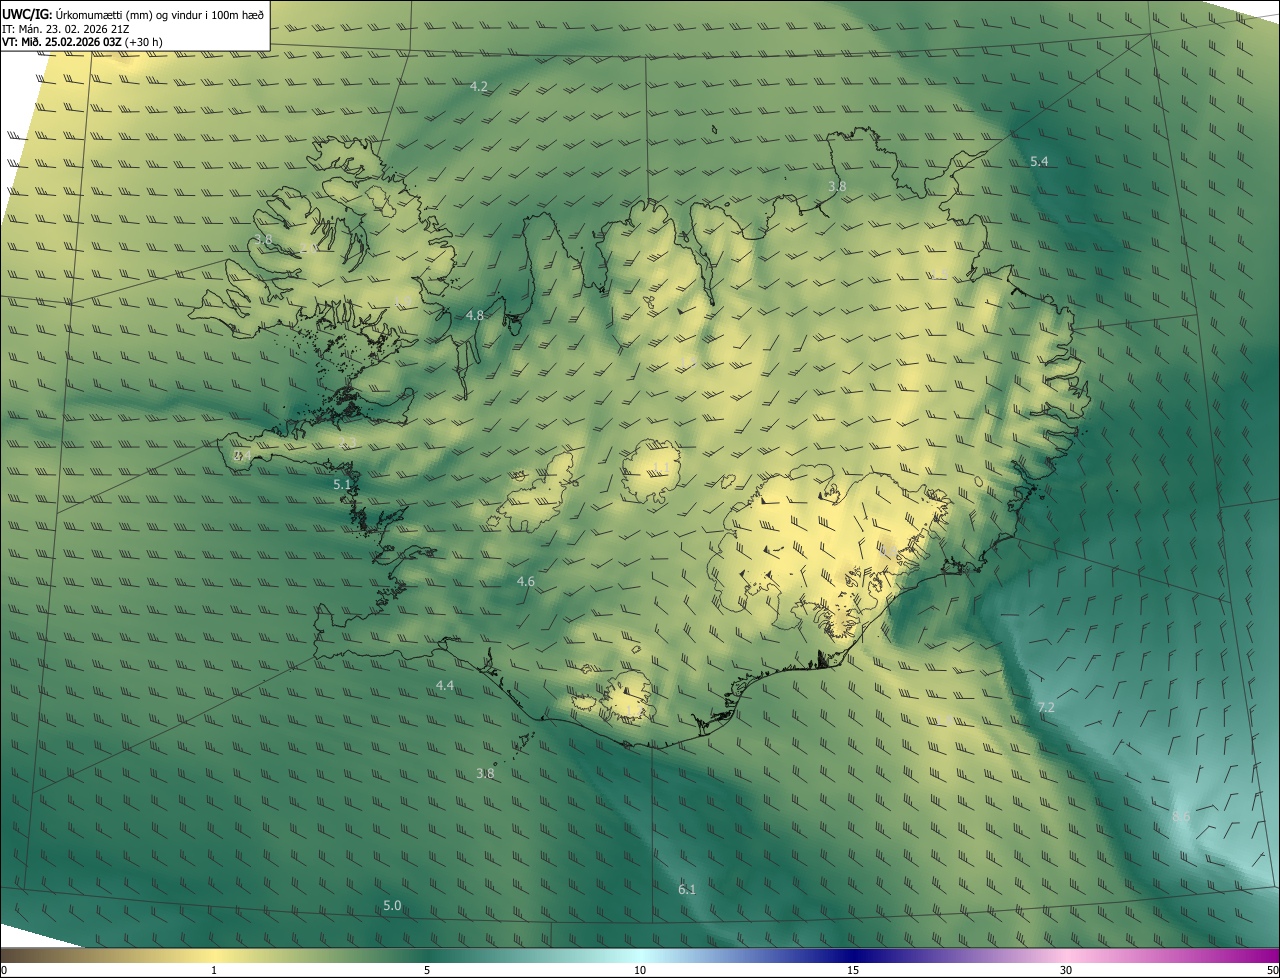Click the 4.8 value label on the map
The height and width of the screenshot is (978, 1280).
[475, 316]
